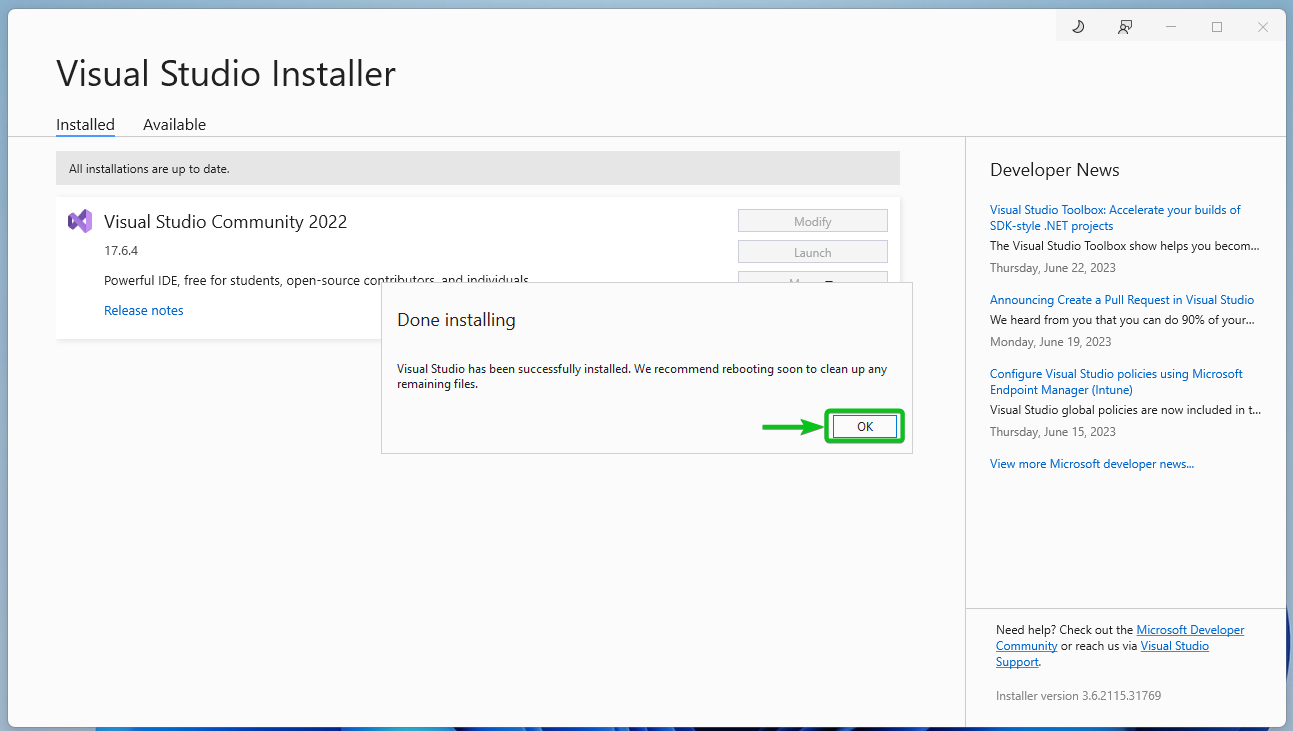The width and height of the screenshot is (1293, 731).
Task: Minimize the installer window
Action: 1171,27
